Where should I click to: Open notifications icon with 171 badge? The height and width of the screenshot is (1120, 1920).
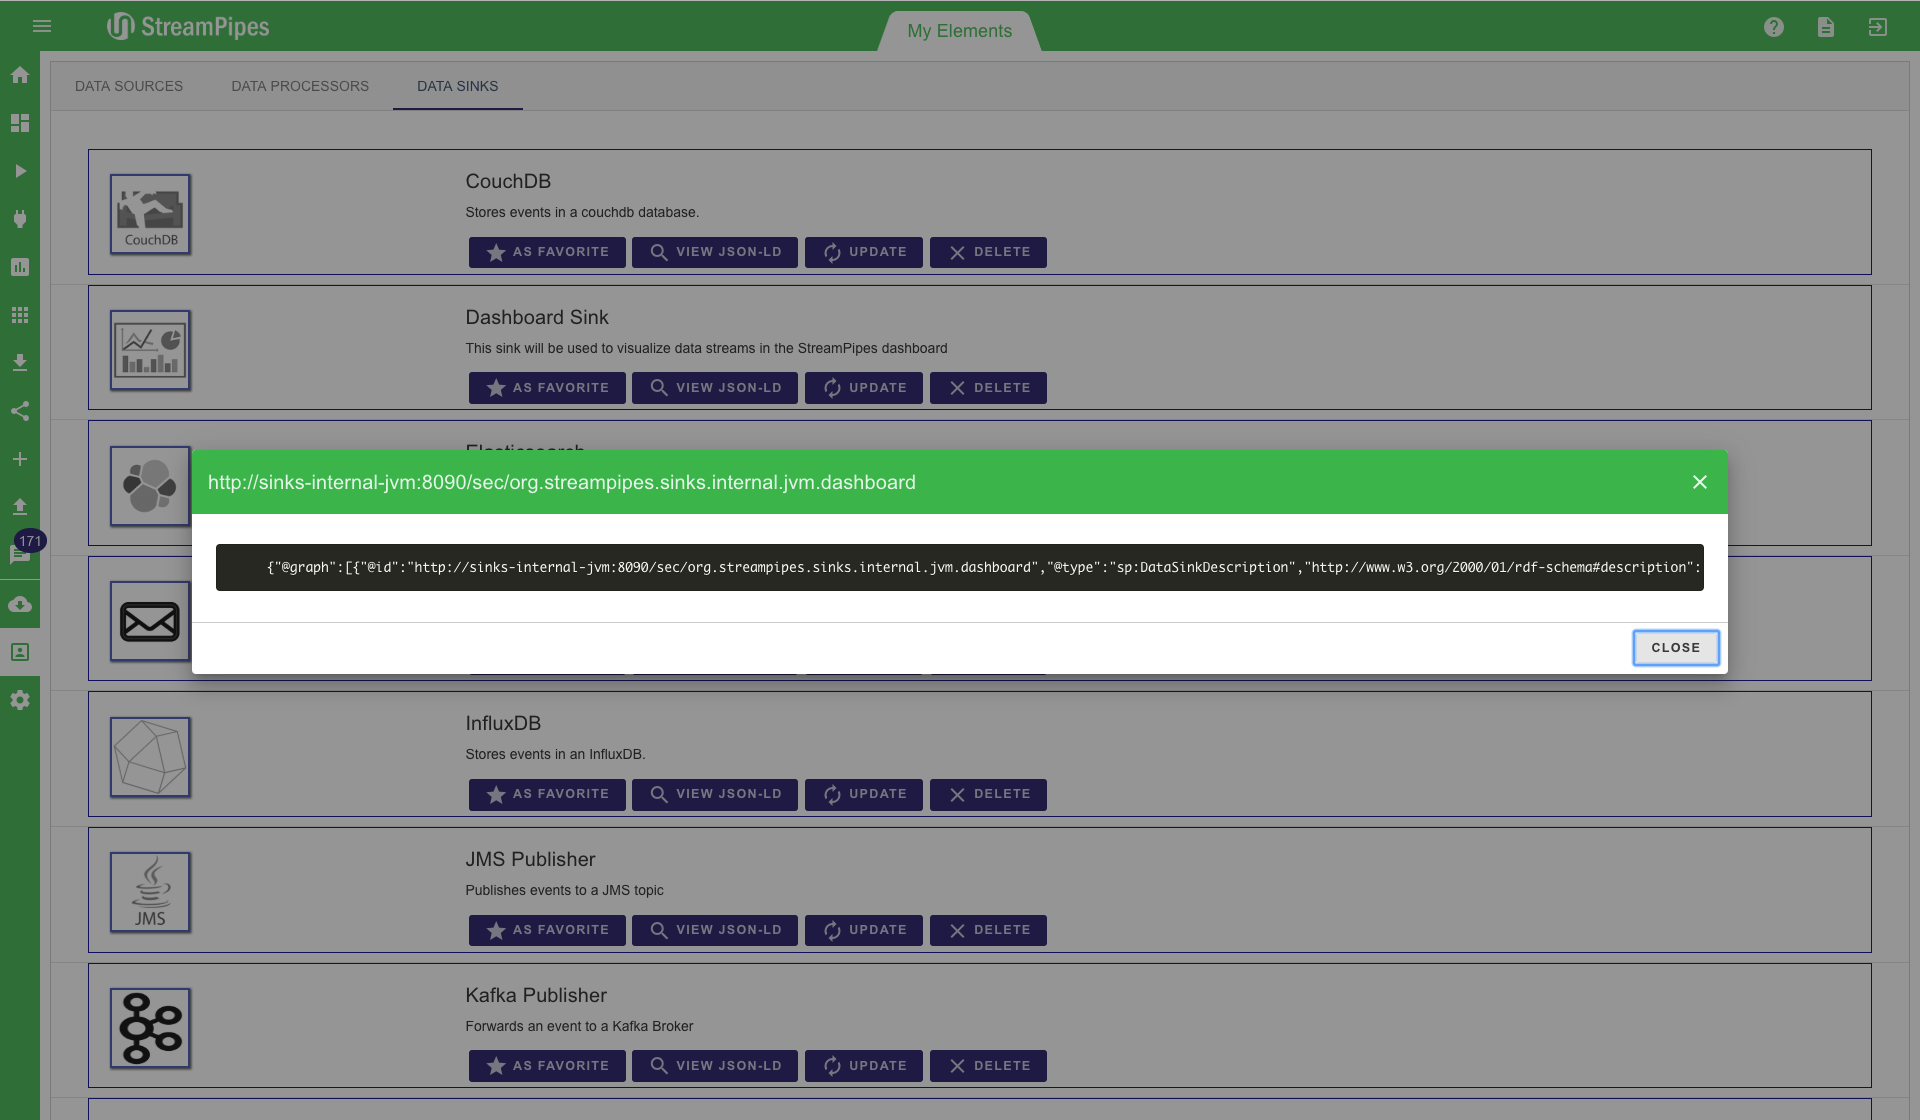[20, 554]
